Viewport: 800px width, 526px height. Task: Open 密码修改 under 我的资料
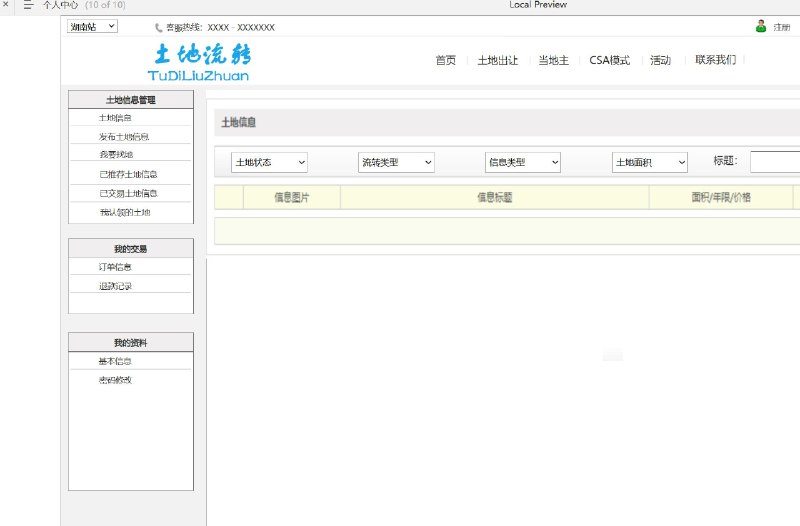[x=115, y=380]
